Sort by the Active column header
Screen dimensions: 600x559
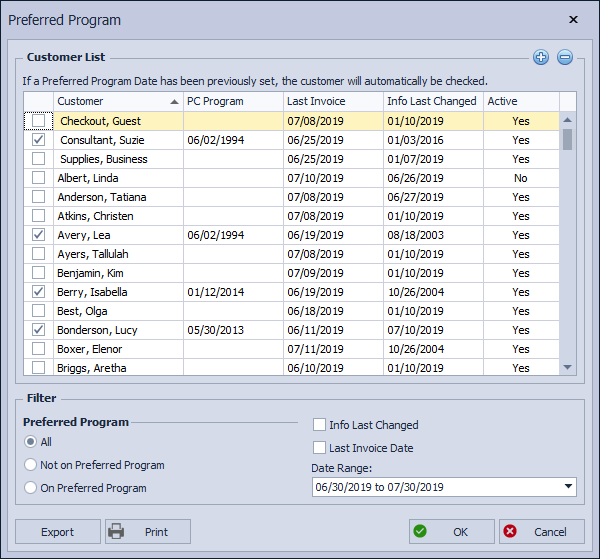coord(522,101)
